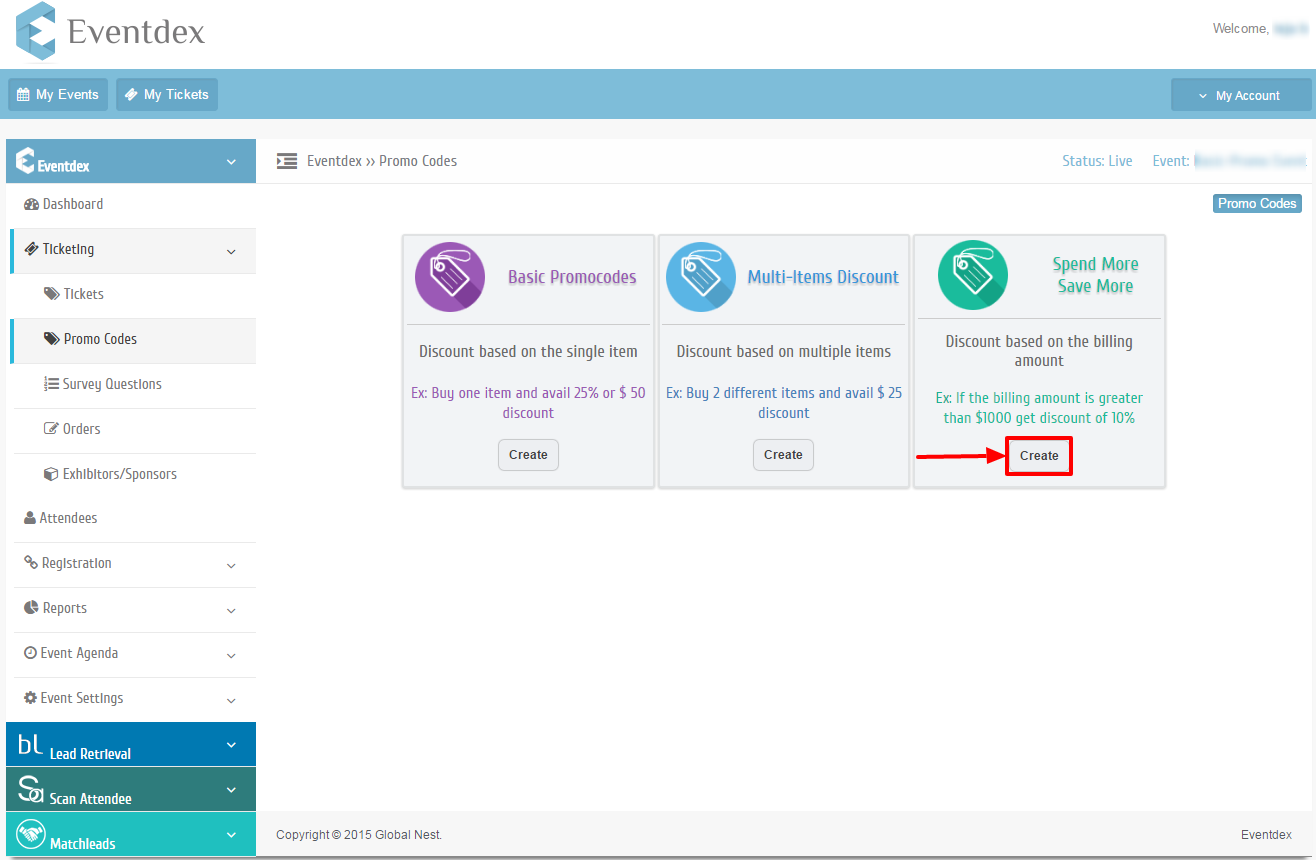Viewport: 1316px width, 860px height.
Task: Create a Spend More Save More discount
Action: click(x=1039, y=456)
